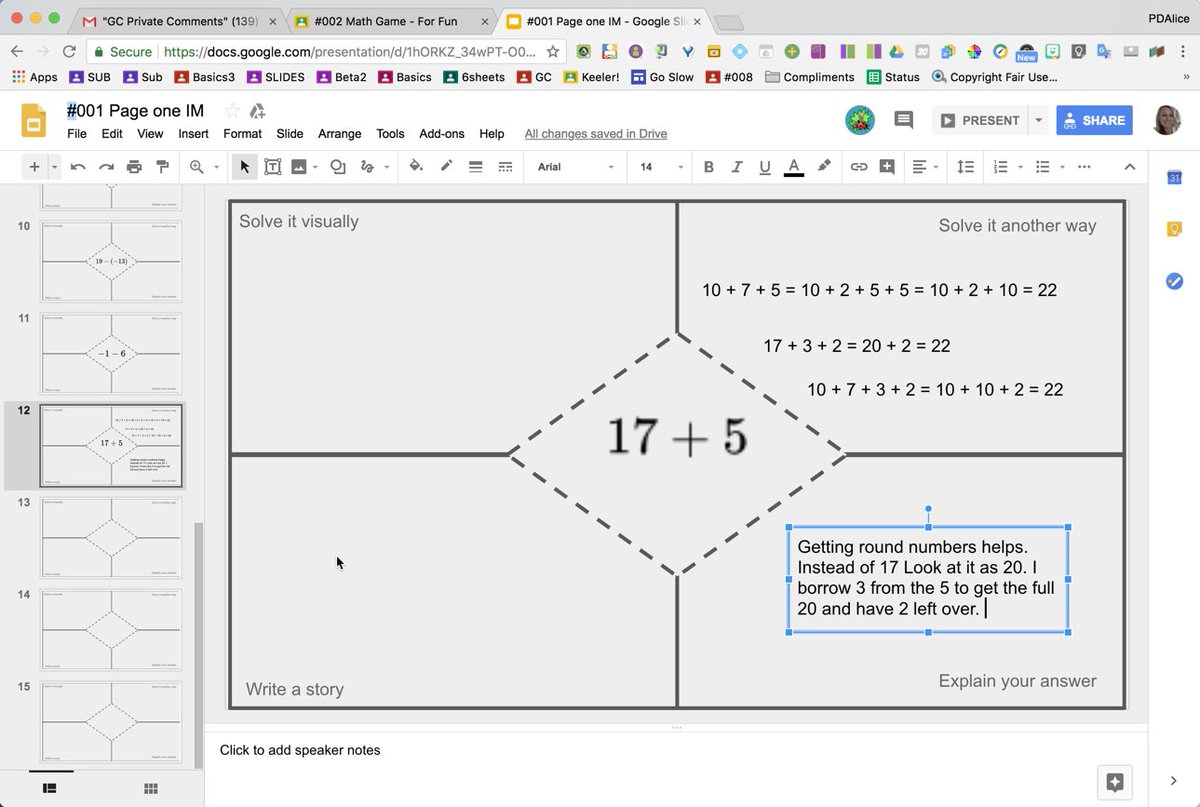This screenshot has width=1200, height=807.
Task: Click the Insert link icon
Action: click(x=859, y=166)
